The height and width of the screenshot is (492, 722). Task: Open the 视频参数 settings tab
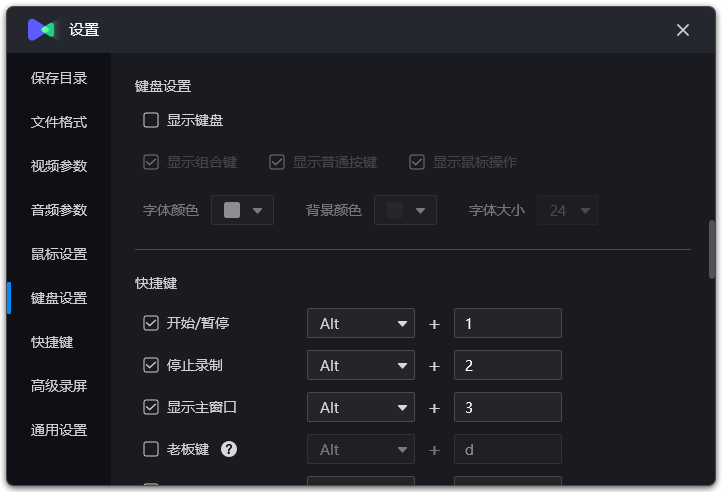[59, 166]
